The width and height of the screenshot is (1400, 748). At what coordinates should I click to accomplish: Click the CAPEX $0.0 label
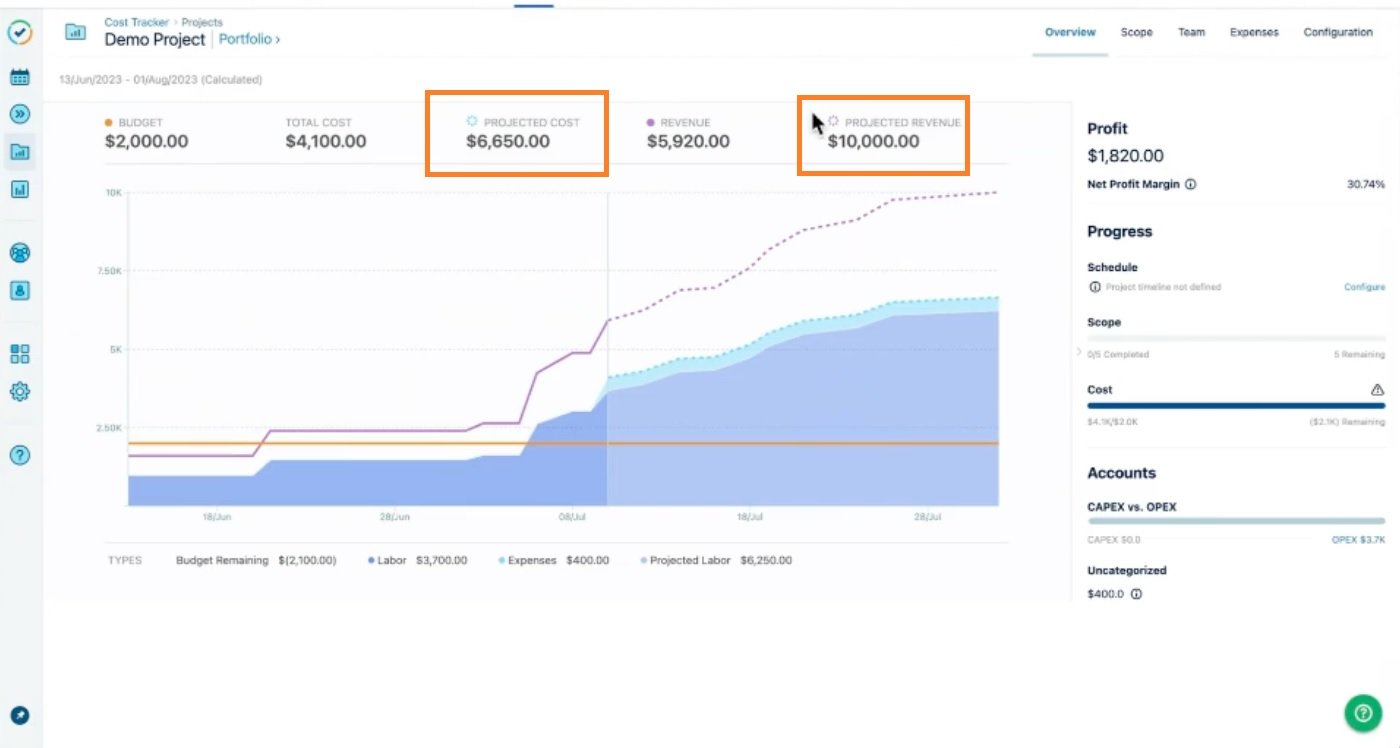(1114, 539)
